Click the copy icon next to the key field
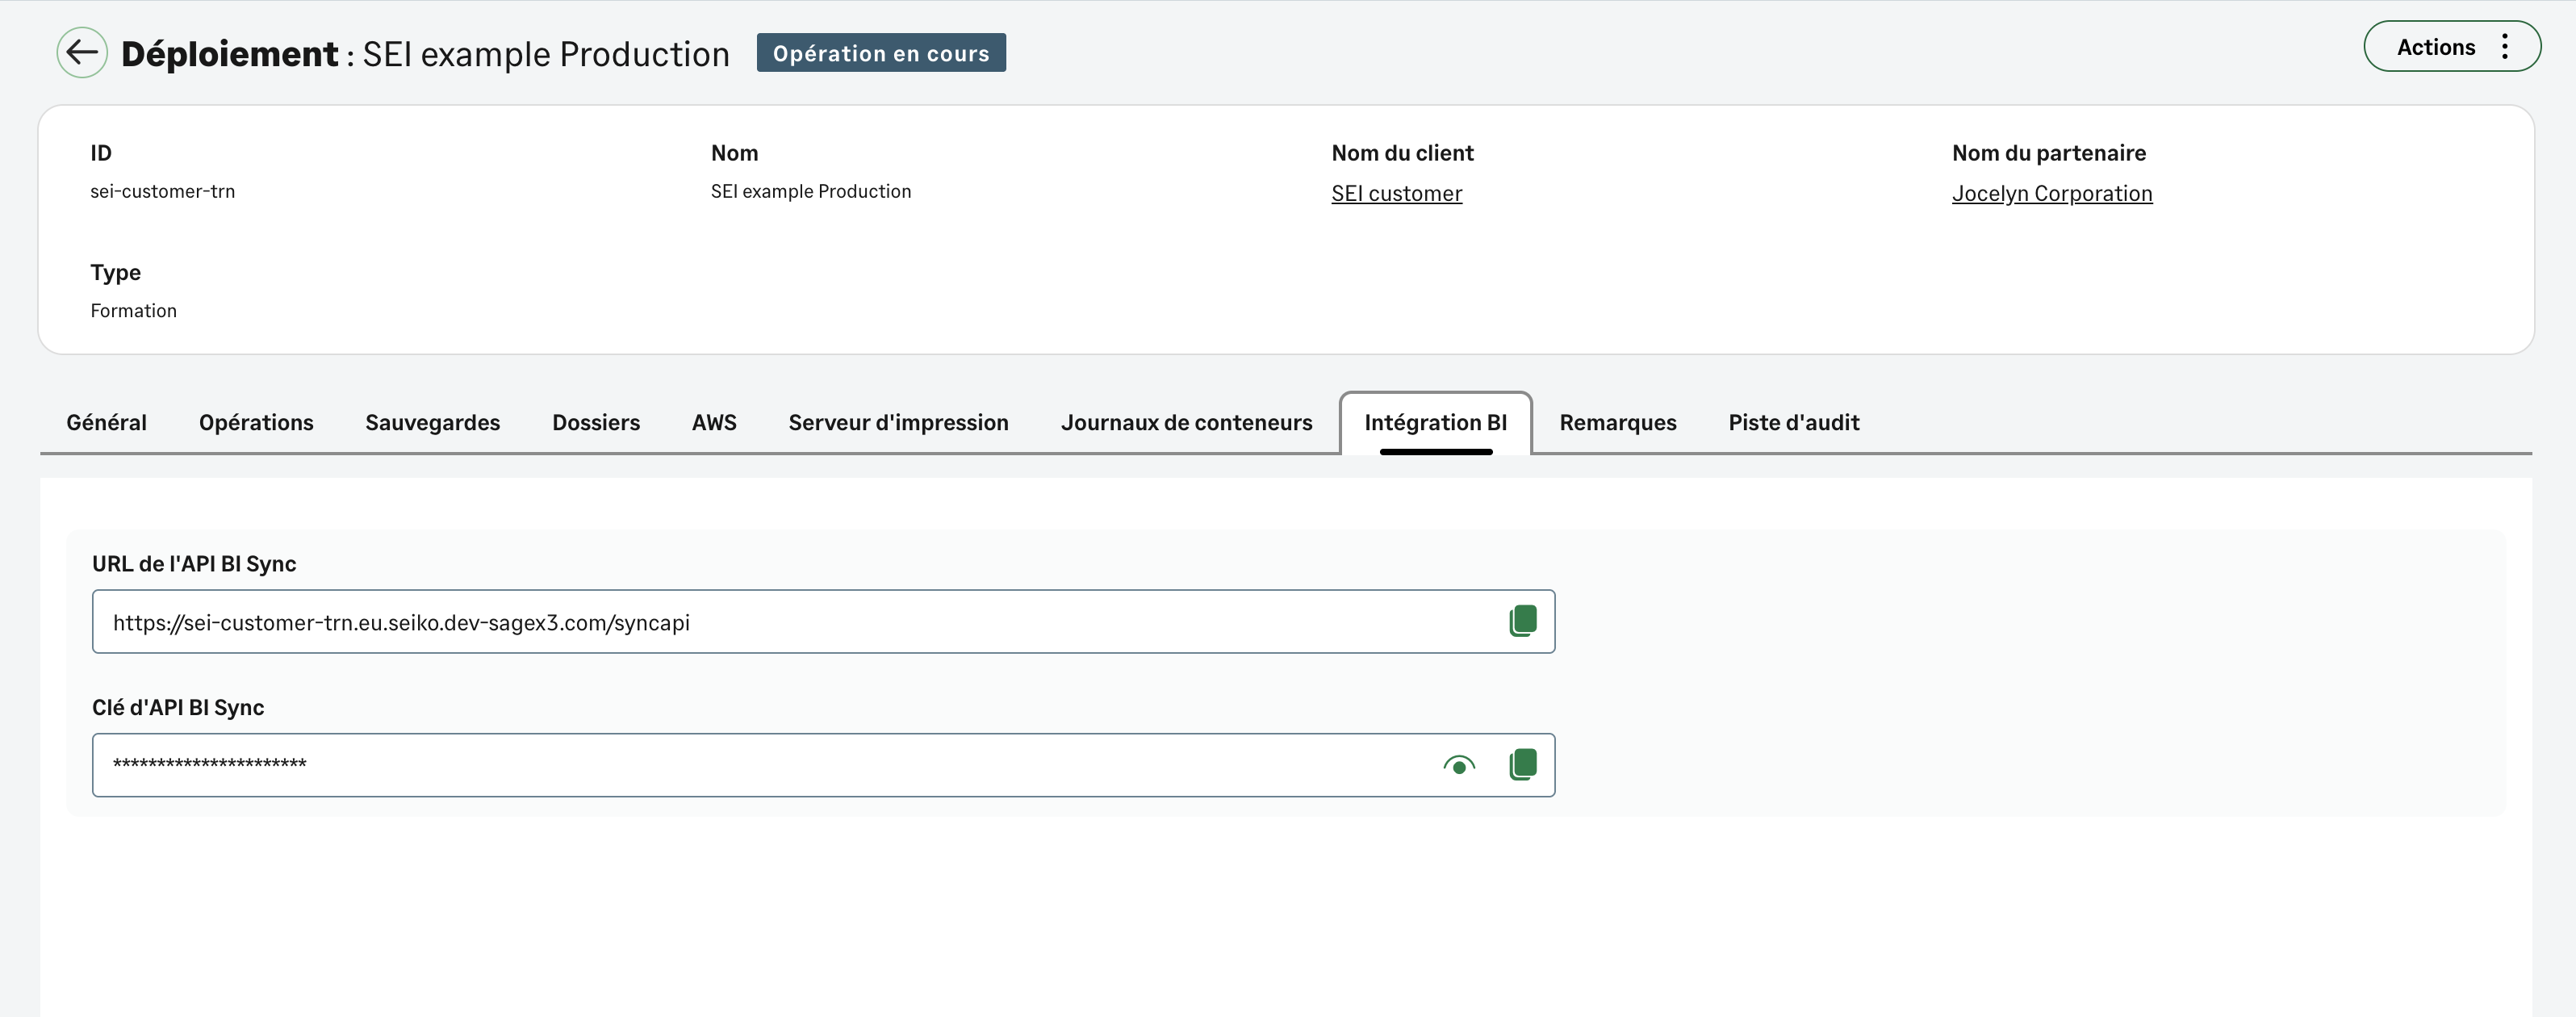Screen dimensions: 2576x1017 1523,764
